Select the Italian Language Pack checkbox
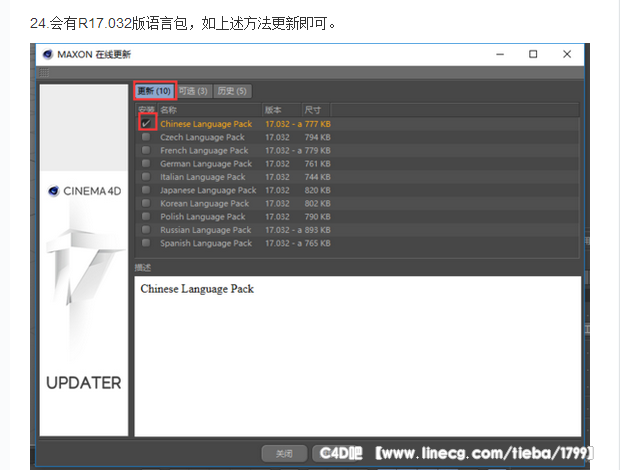Viewport: 620px width, 470px height. (146, 177)
